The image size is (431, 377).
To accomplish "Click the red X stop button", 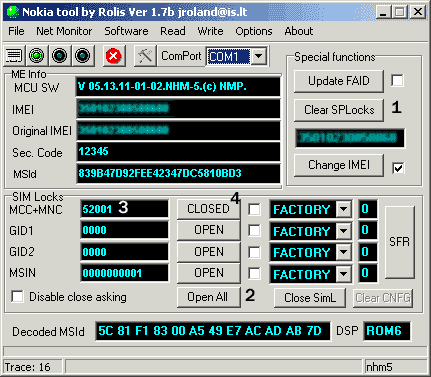I will [113, 56].
